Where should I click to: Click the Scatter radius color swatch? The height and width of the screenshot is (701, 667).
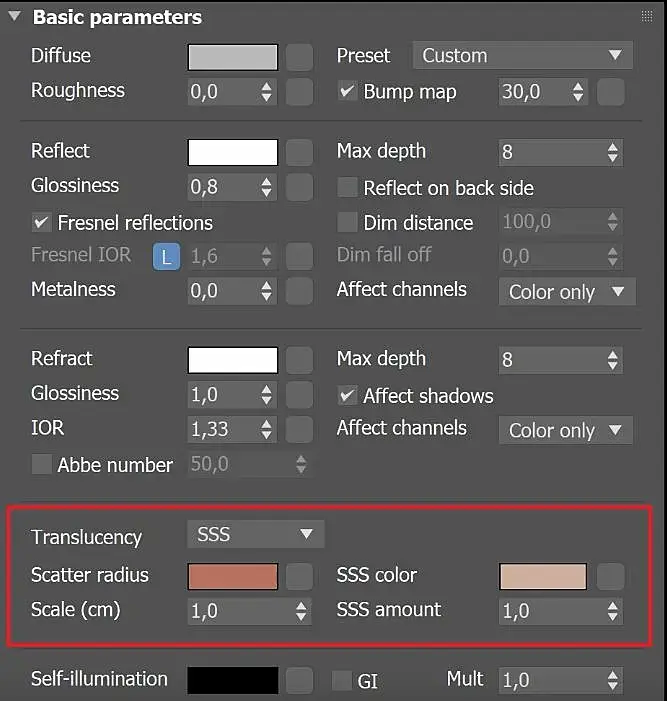coord(232,577)
